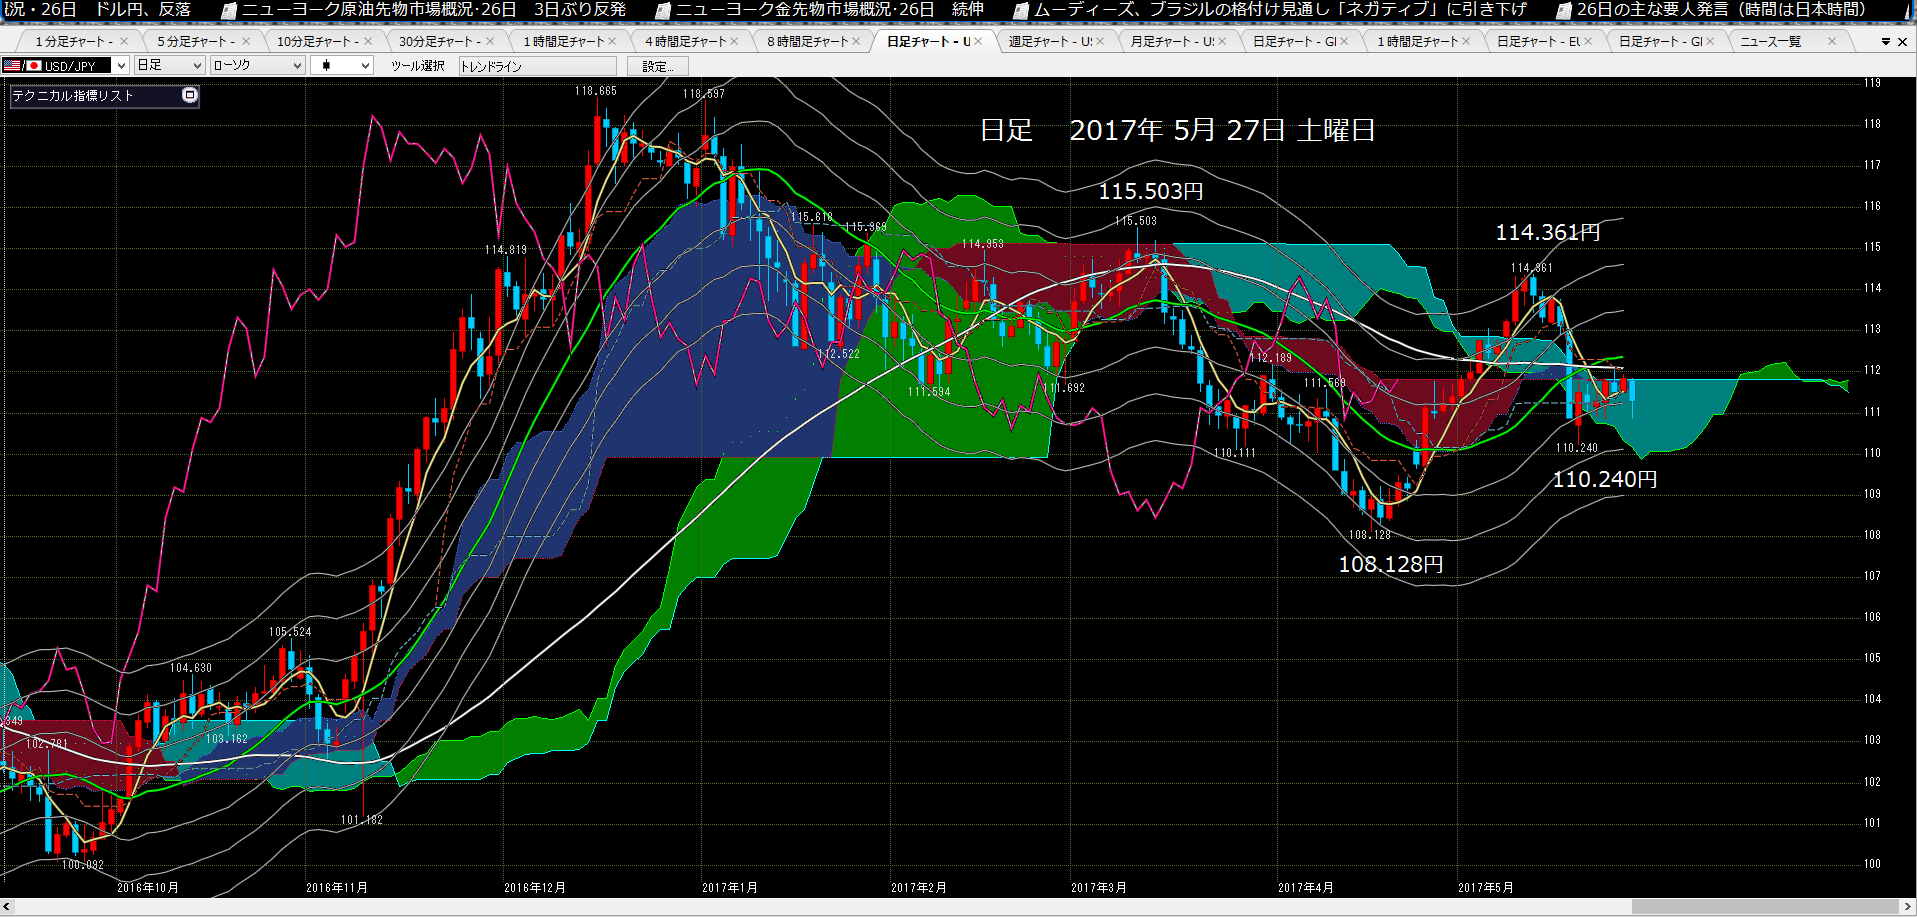Image resolution: width=1917 pixels, height=917 pixels.
Task: Close the 週足チャート tab
Action: click(x=1100, y=41)
